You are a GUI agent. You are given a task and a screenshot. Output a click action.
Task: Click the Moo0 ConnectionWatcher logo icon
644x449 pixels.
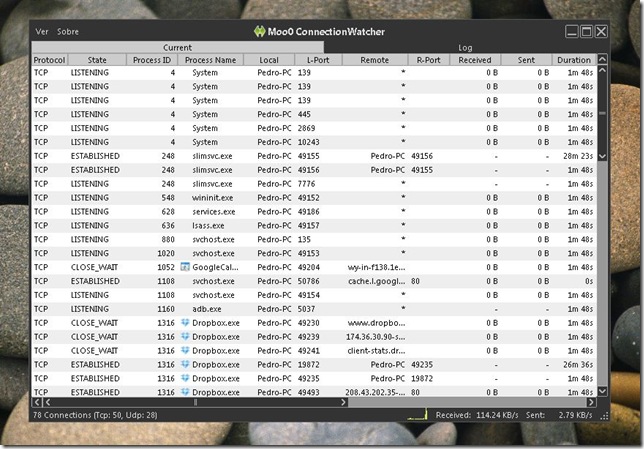(x=260, y=31)
